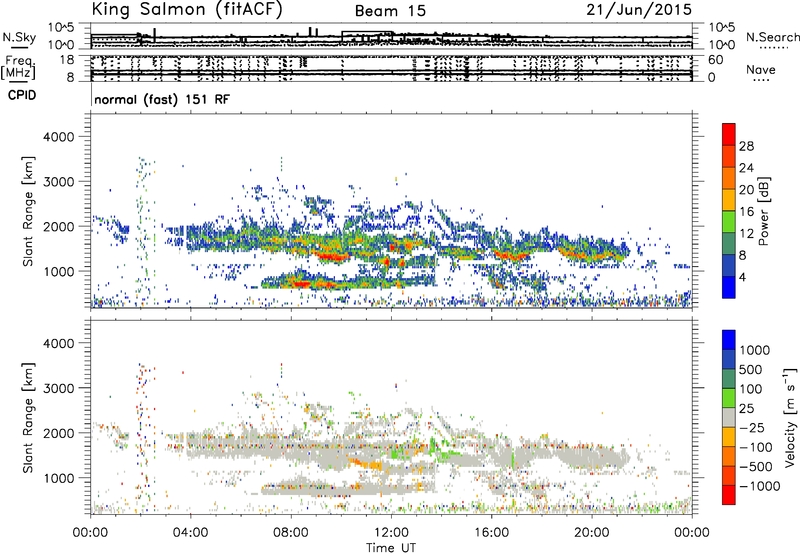Screen dimensions: 800x554
Task: Click the "Power [dB]" colorbar title
Action: 763,211
